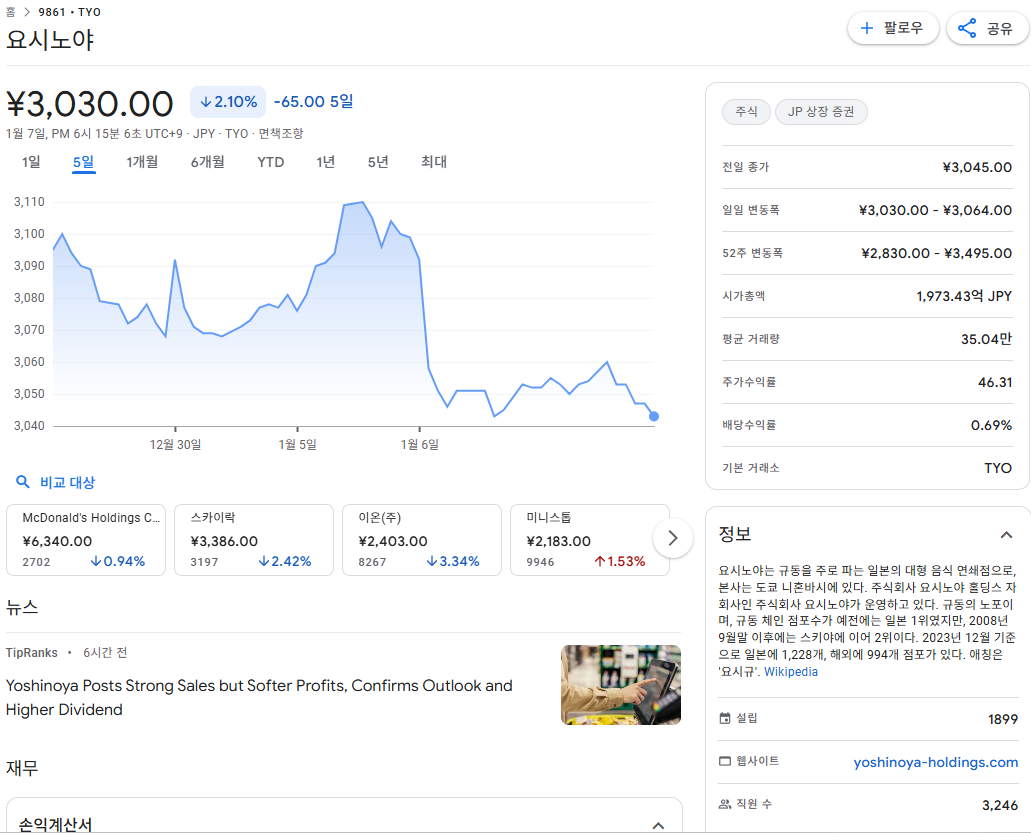
Task: Open the Wikipedia link
Action: (x=791, y=672)
